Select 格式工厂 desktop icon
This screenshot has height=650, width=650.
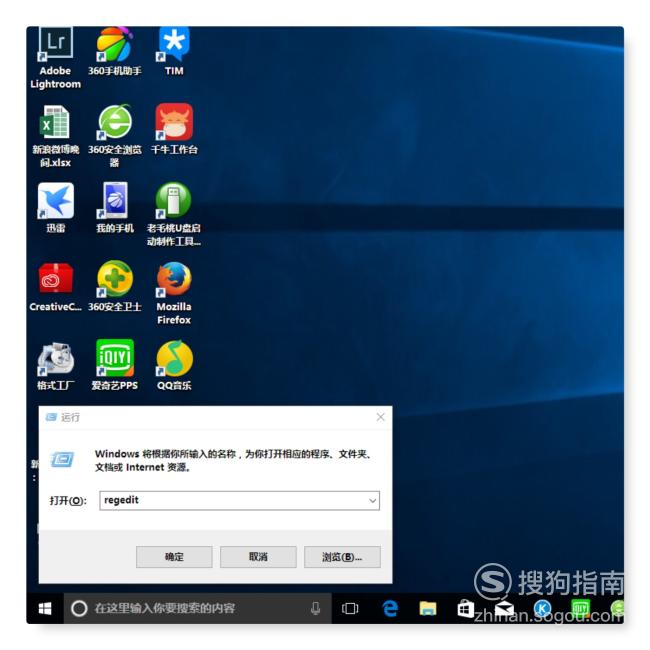click(56, 366)
